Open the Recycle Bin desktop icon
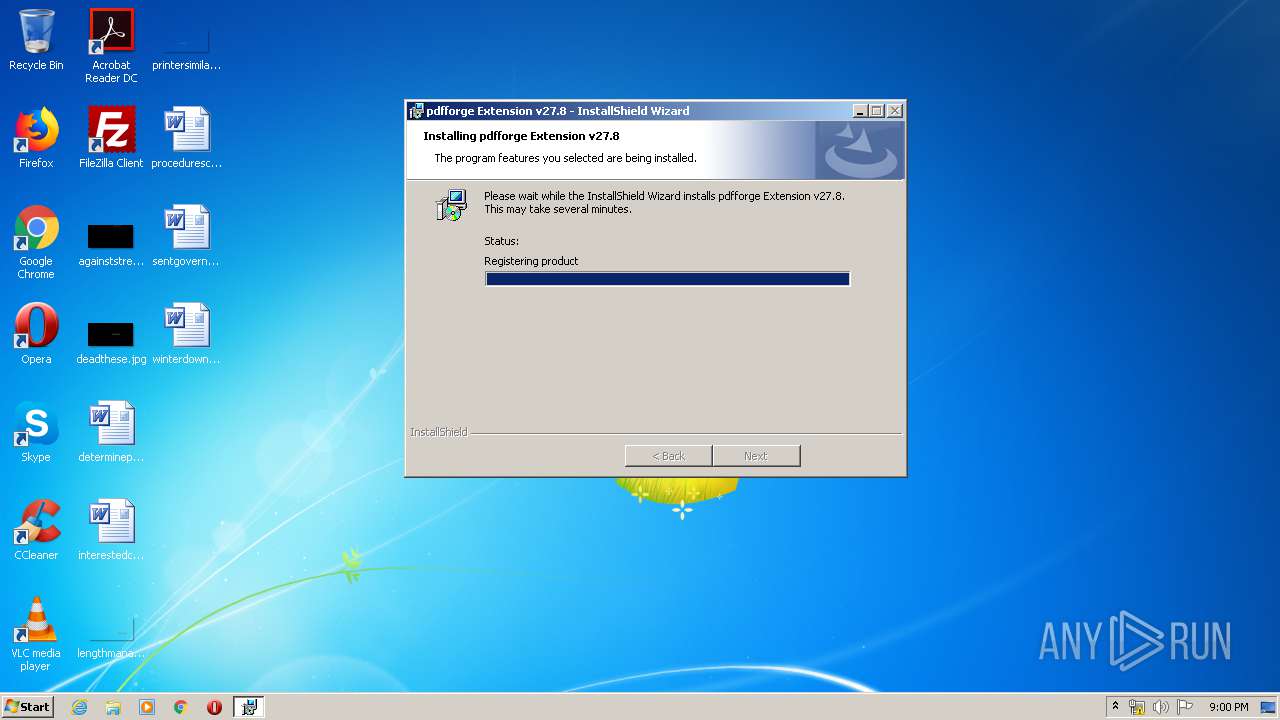1280x720 pixels. [36, 40]
